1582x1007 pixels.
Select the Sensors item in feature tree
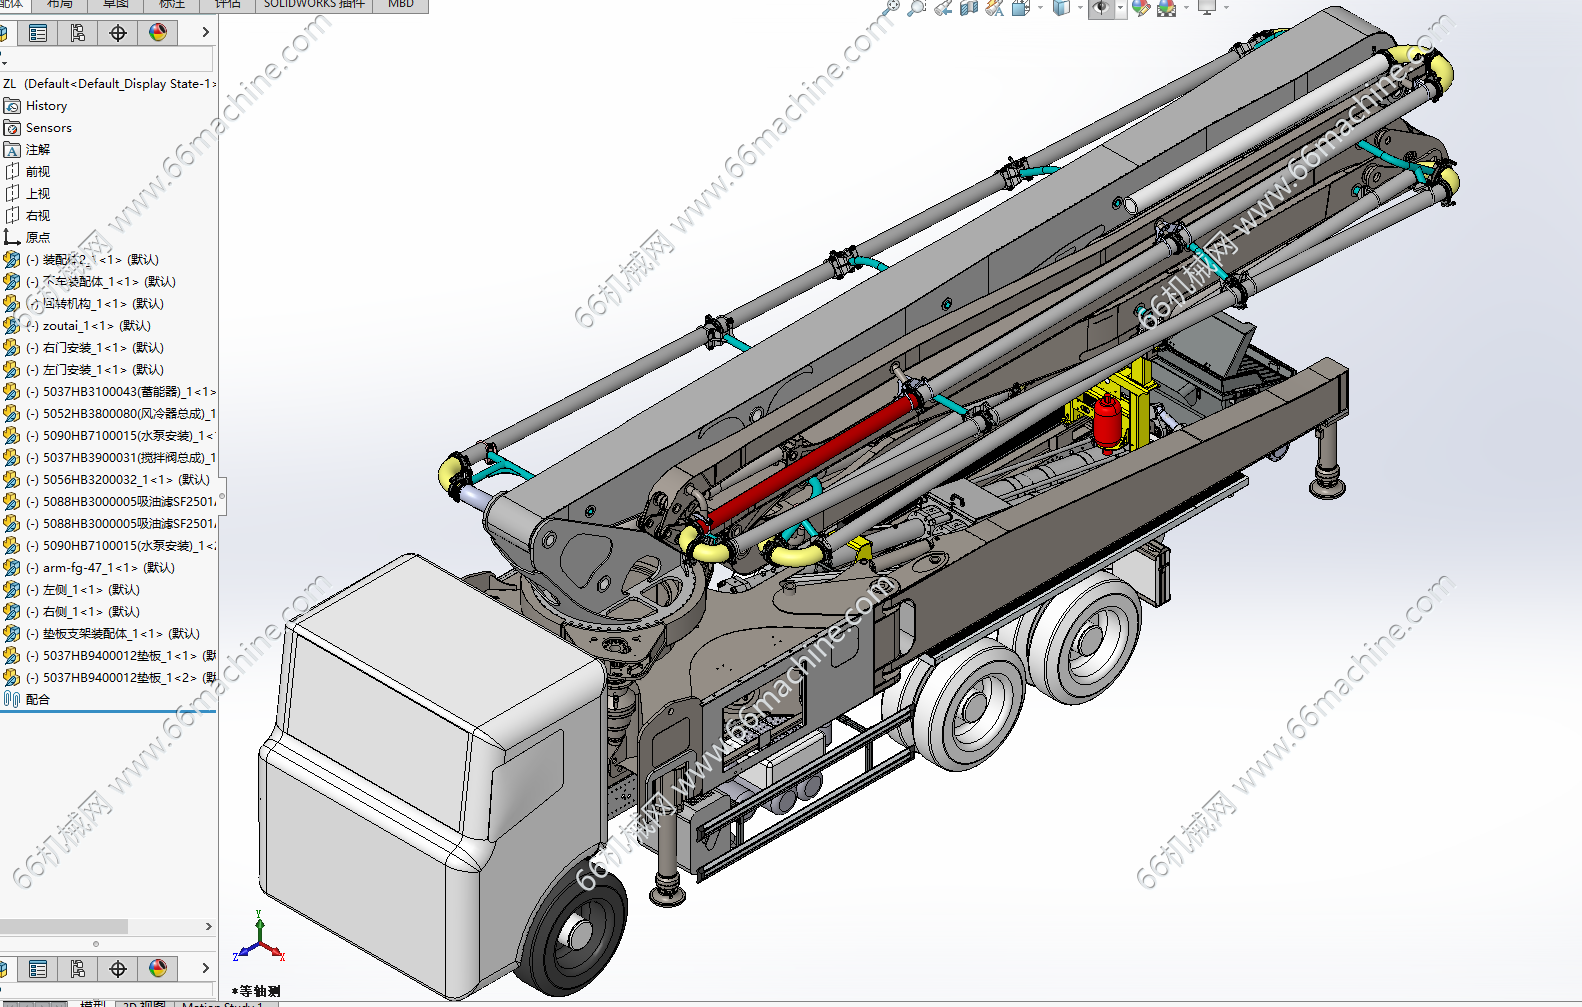[x=48, y=128]
